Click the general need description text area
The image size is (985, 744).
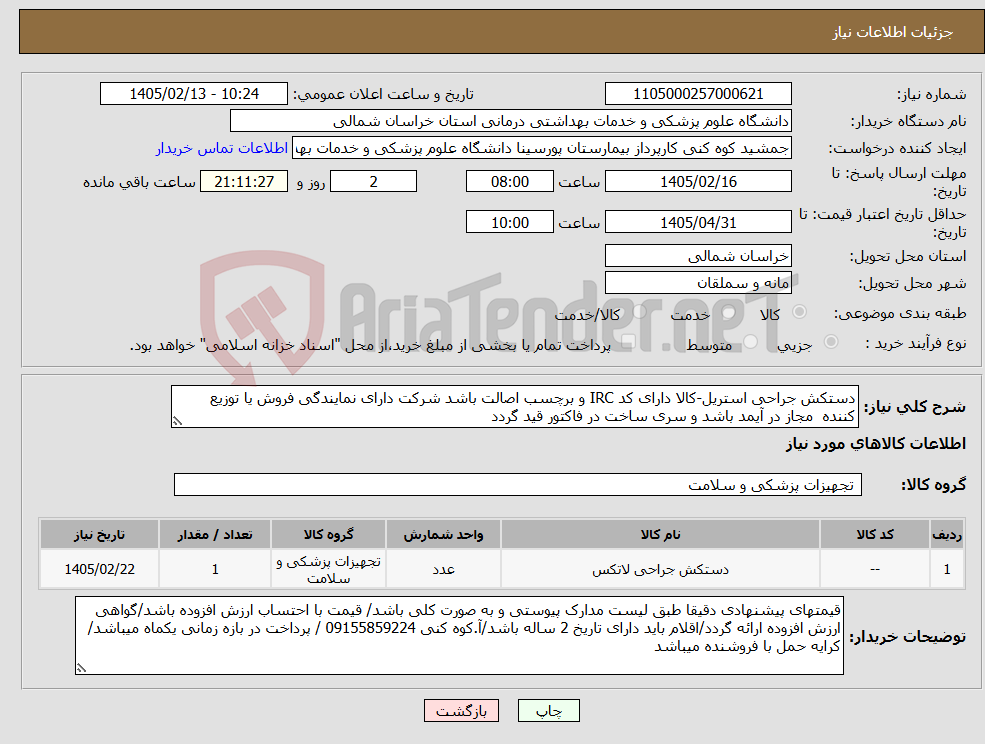[x=514, y=407]
